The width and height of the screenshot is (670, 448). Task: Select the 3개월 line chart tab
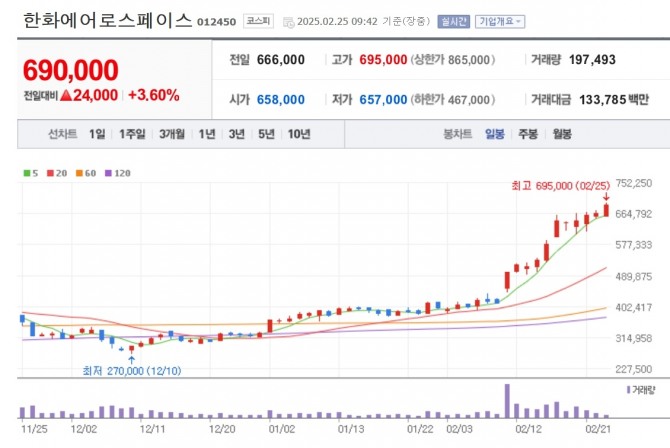coord(172,134)
